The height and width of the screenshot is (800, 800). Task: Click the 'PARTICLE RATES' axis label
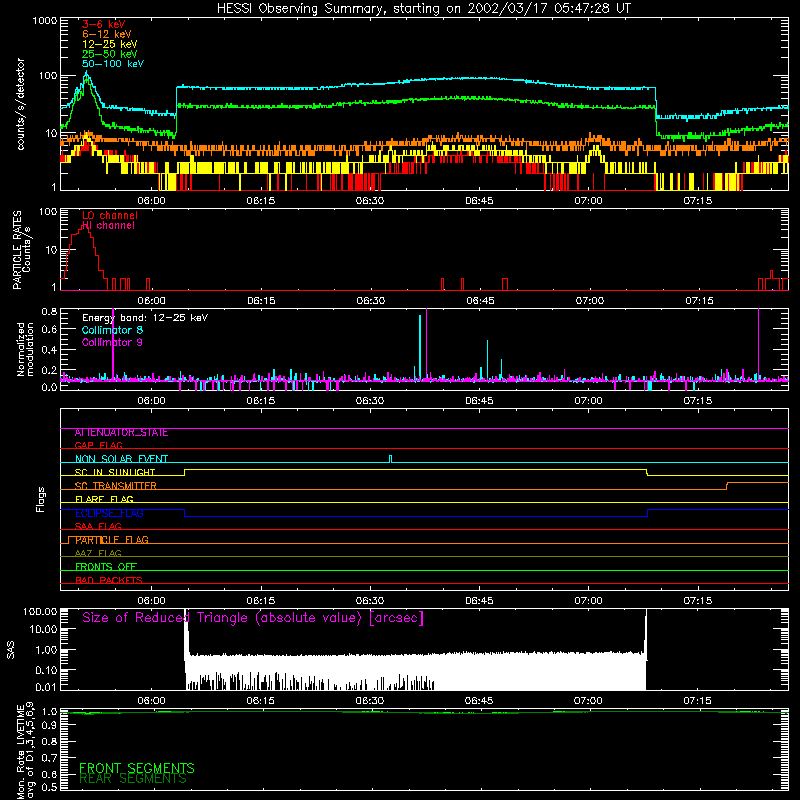[x=17, y=250]
